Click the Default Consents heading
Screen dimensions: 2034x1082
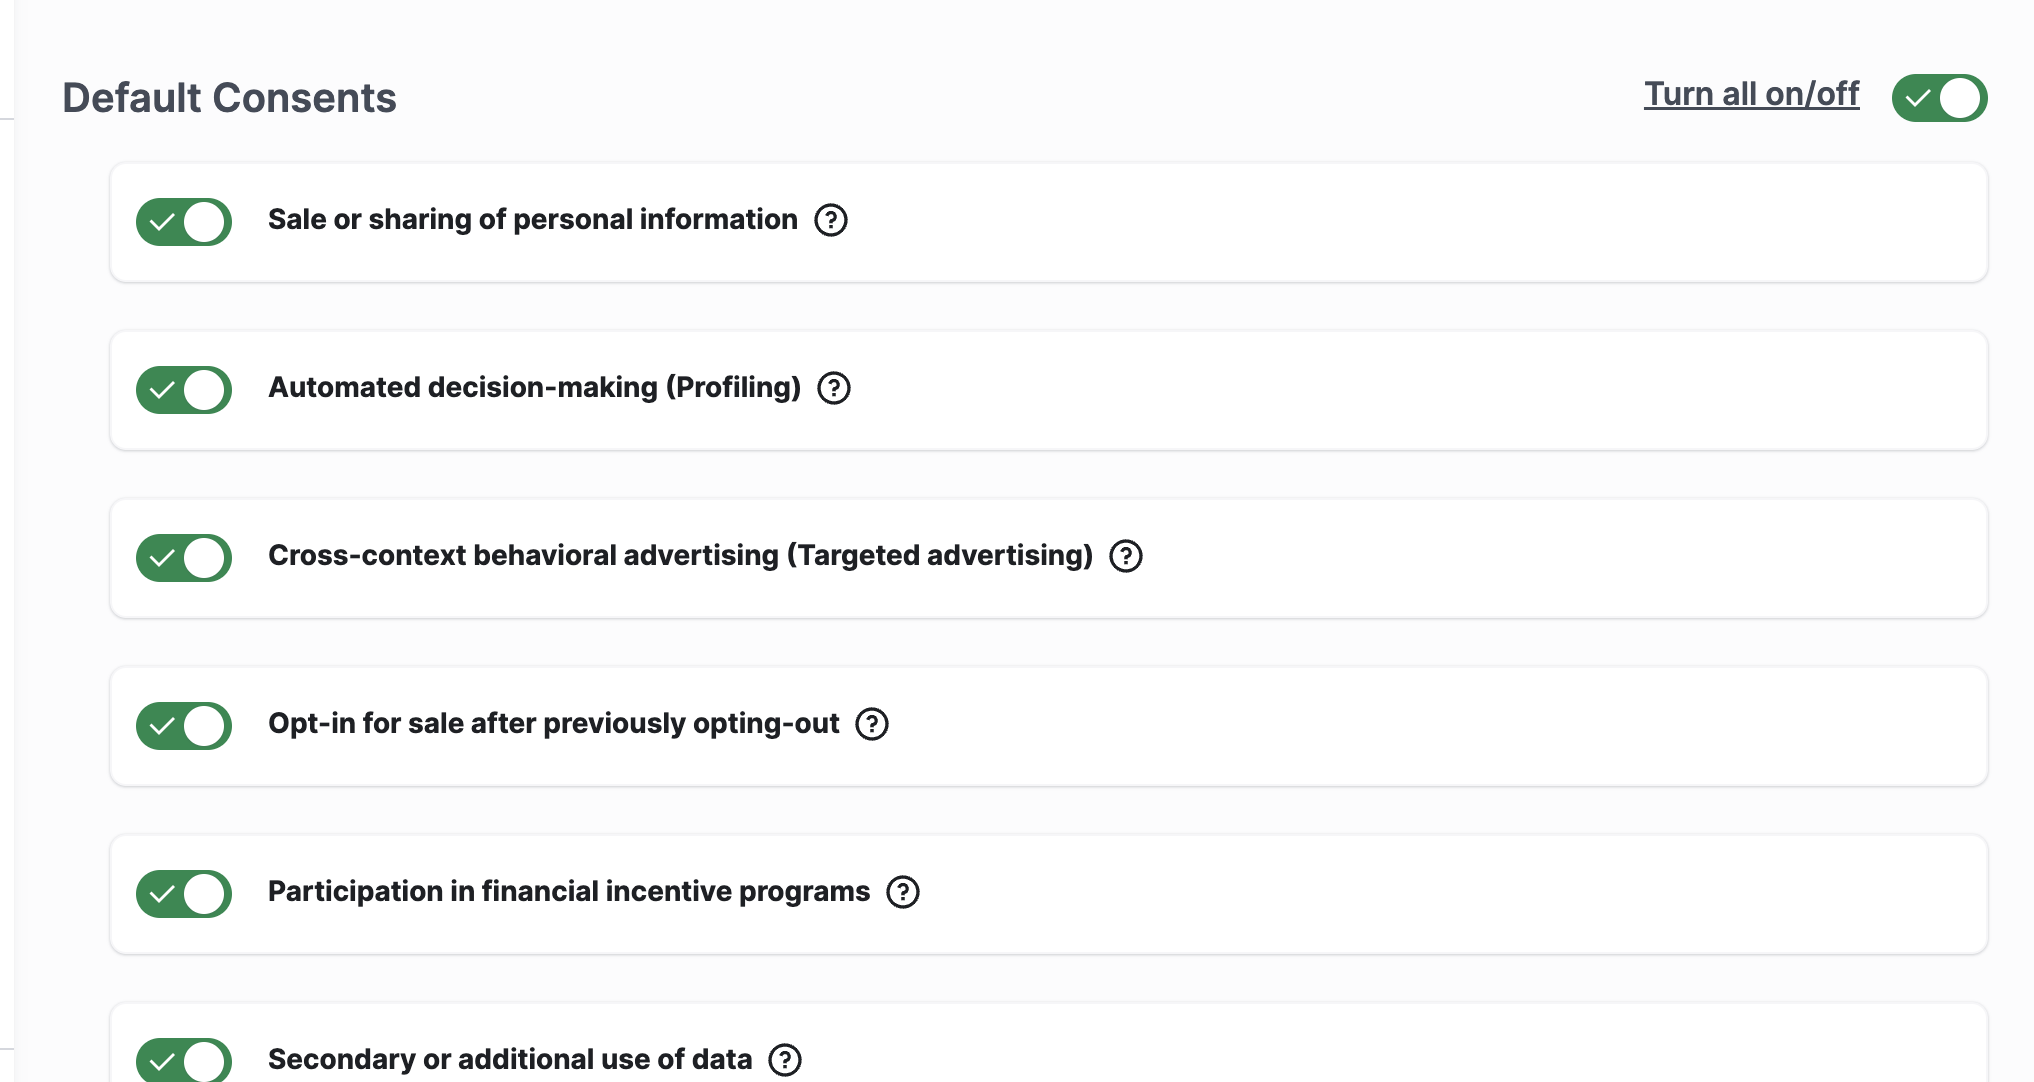tap(229, 98)
